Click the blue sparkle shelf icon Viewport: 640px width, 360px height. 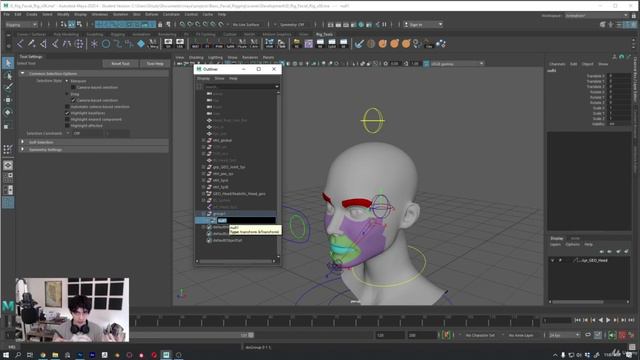point(441,44)
